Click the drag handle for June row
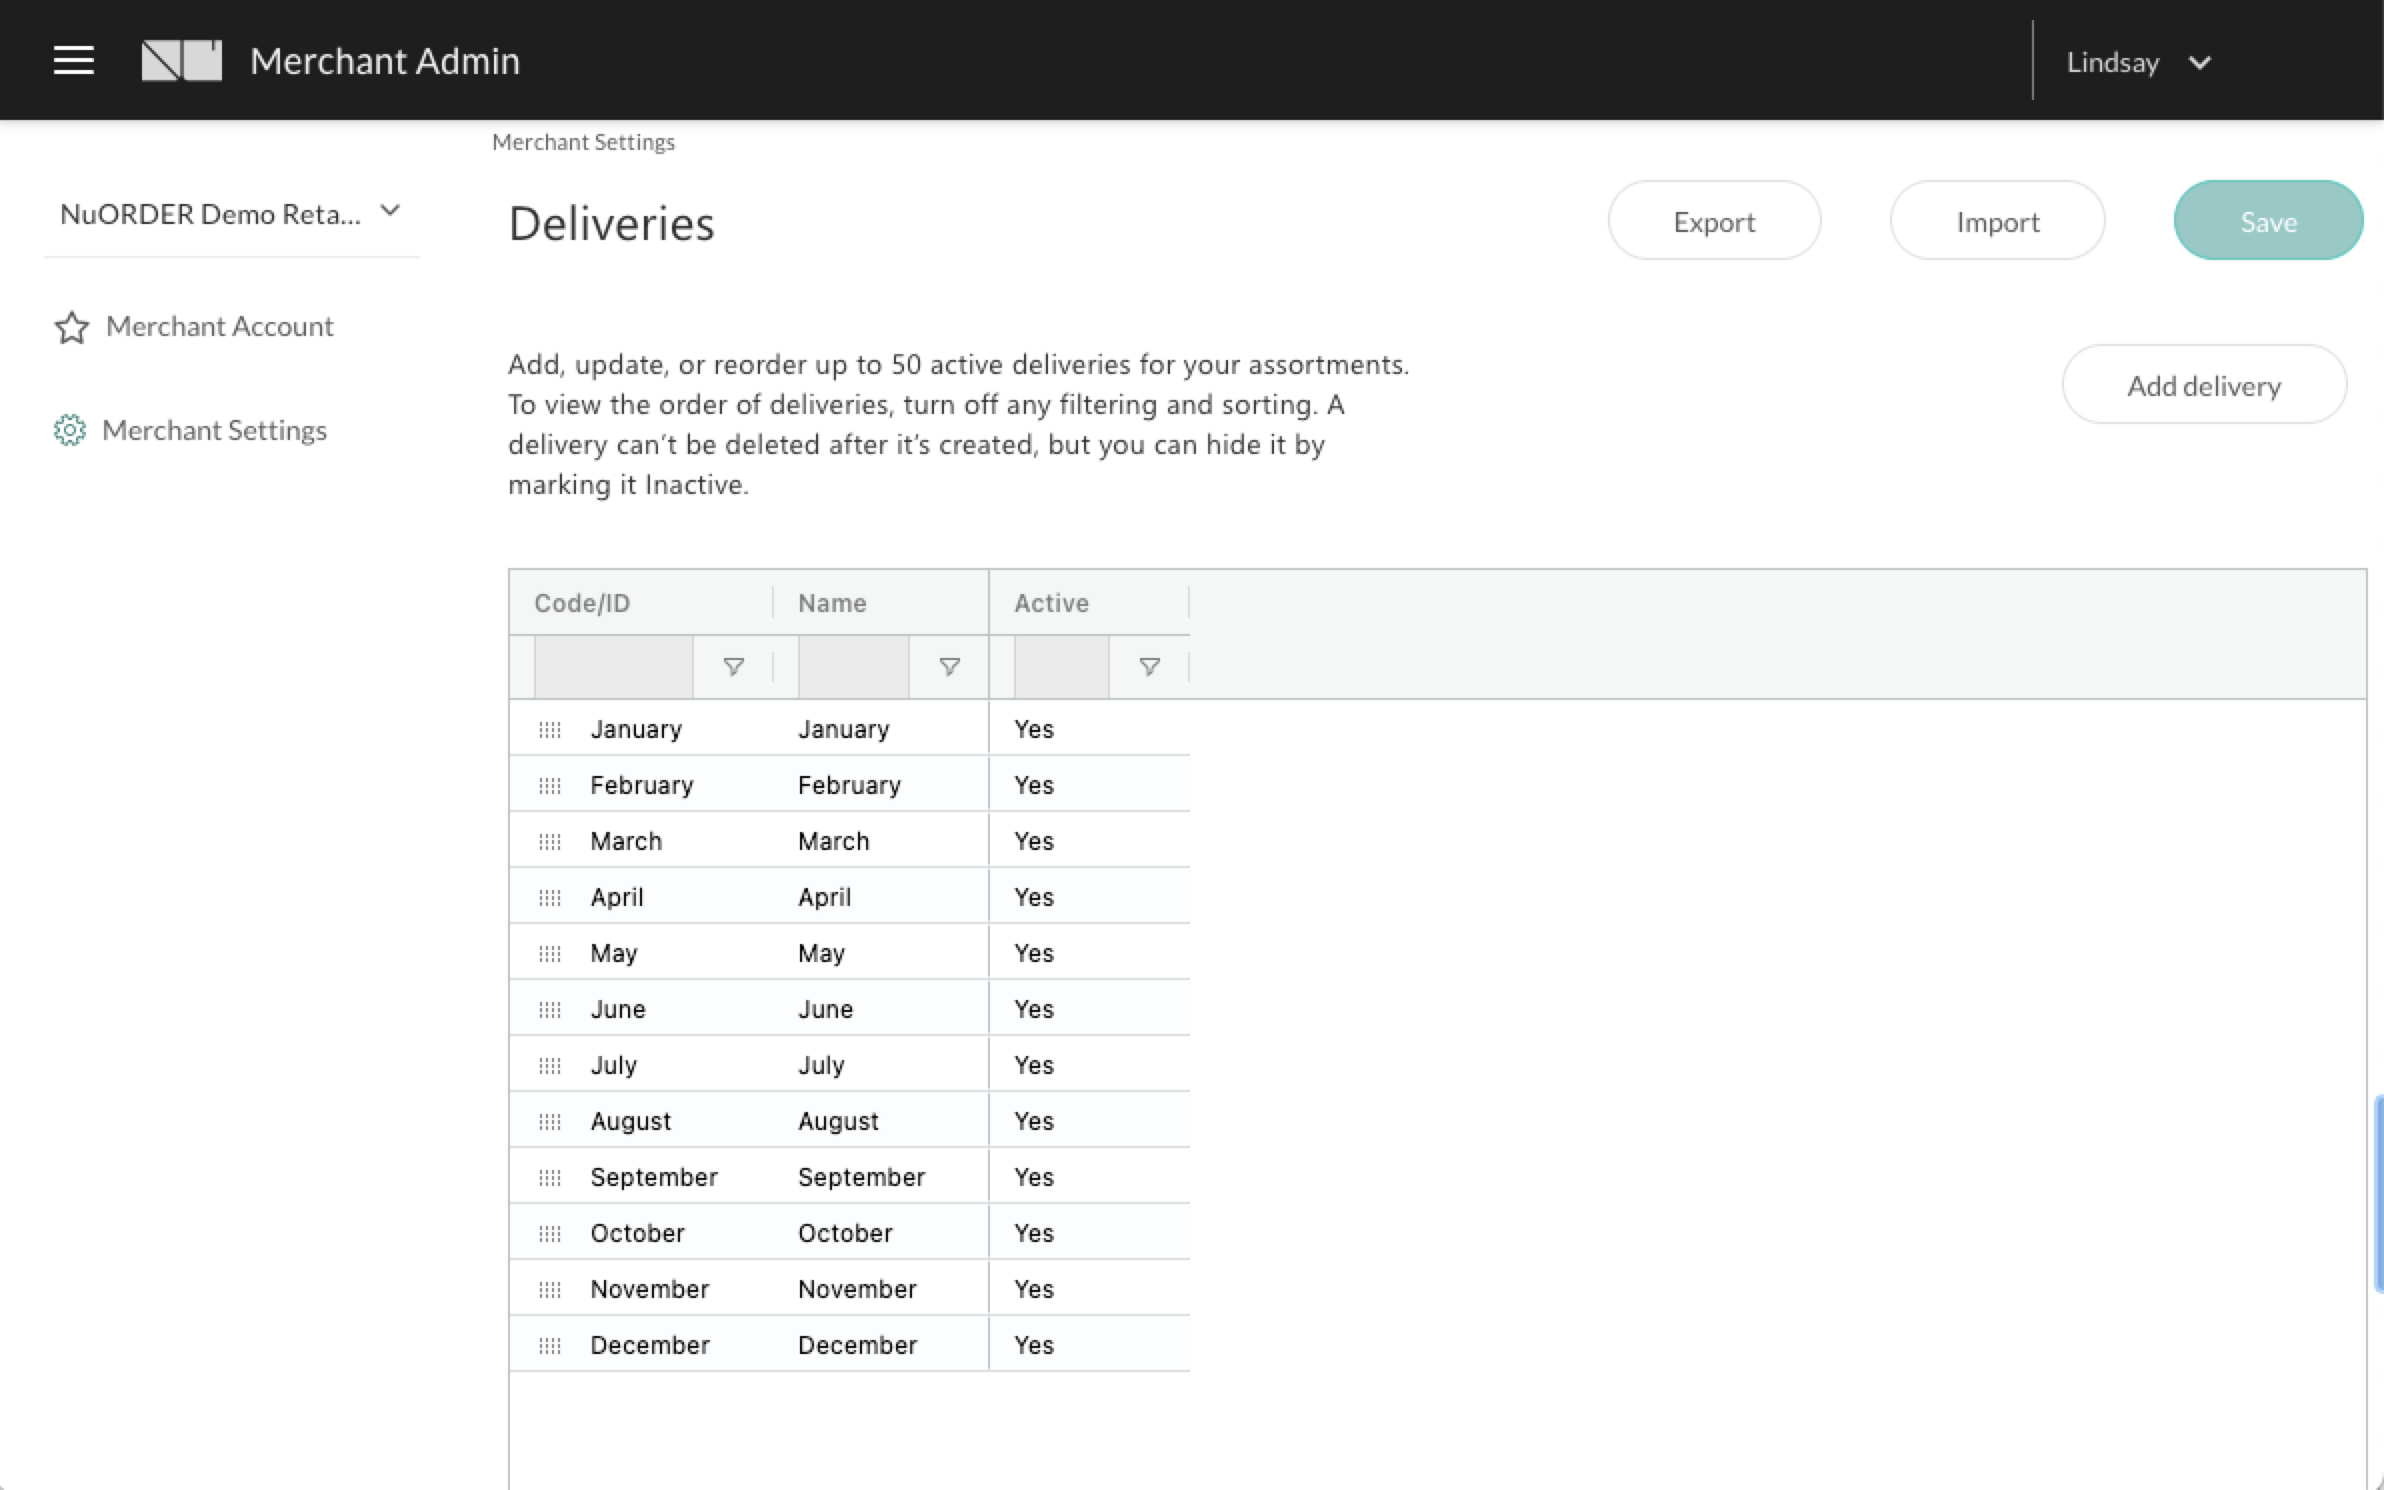This screenshot has width=2384, height=1490. point(550,1009)
